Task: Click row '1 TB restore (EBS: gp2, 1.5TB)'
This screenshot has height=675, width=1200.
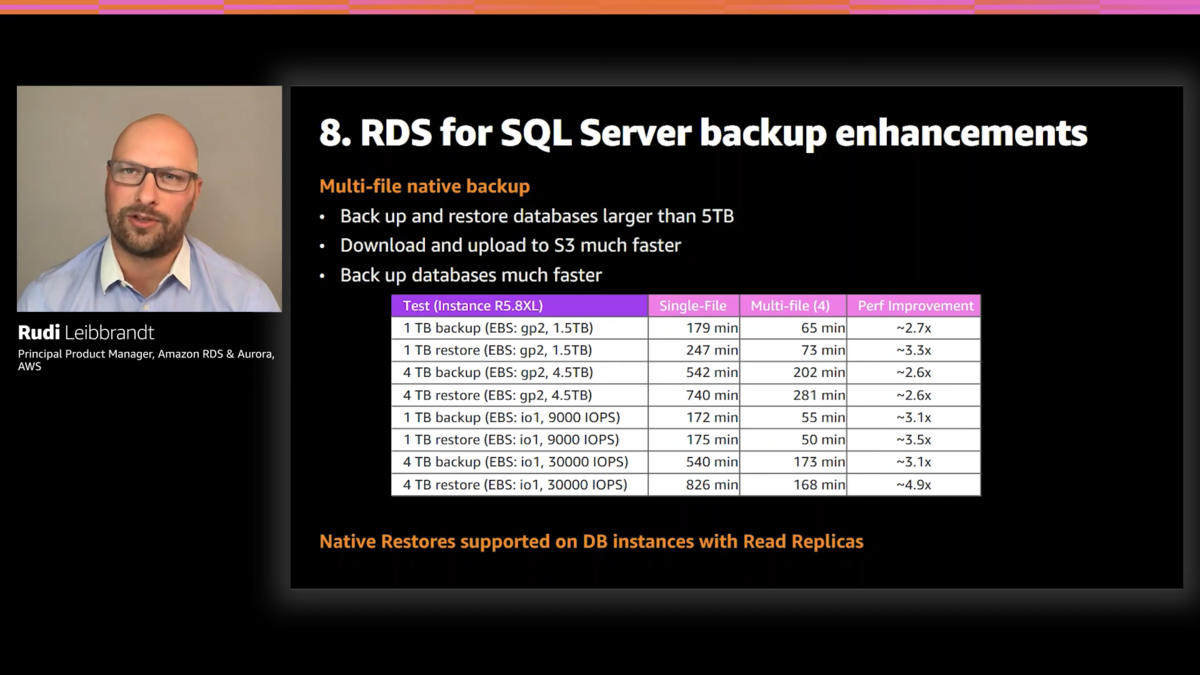Action: [686, 350]
